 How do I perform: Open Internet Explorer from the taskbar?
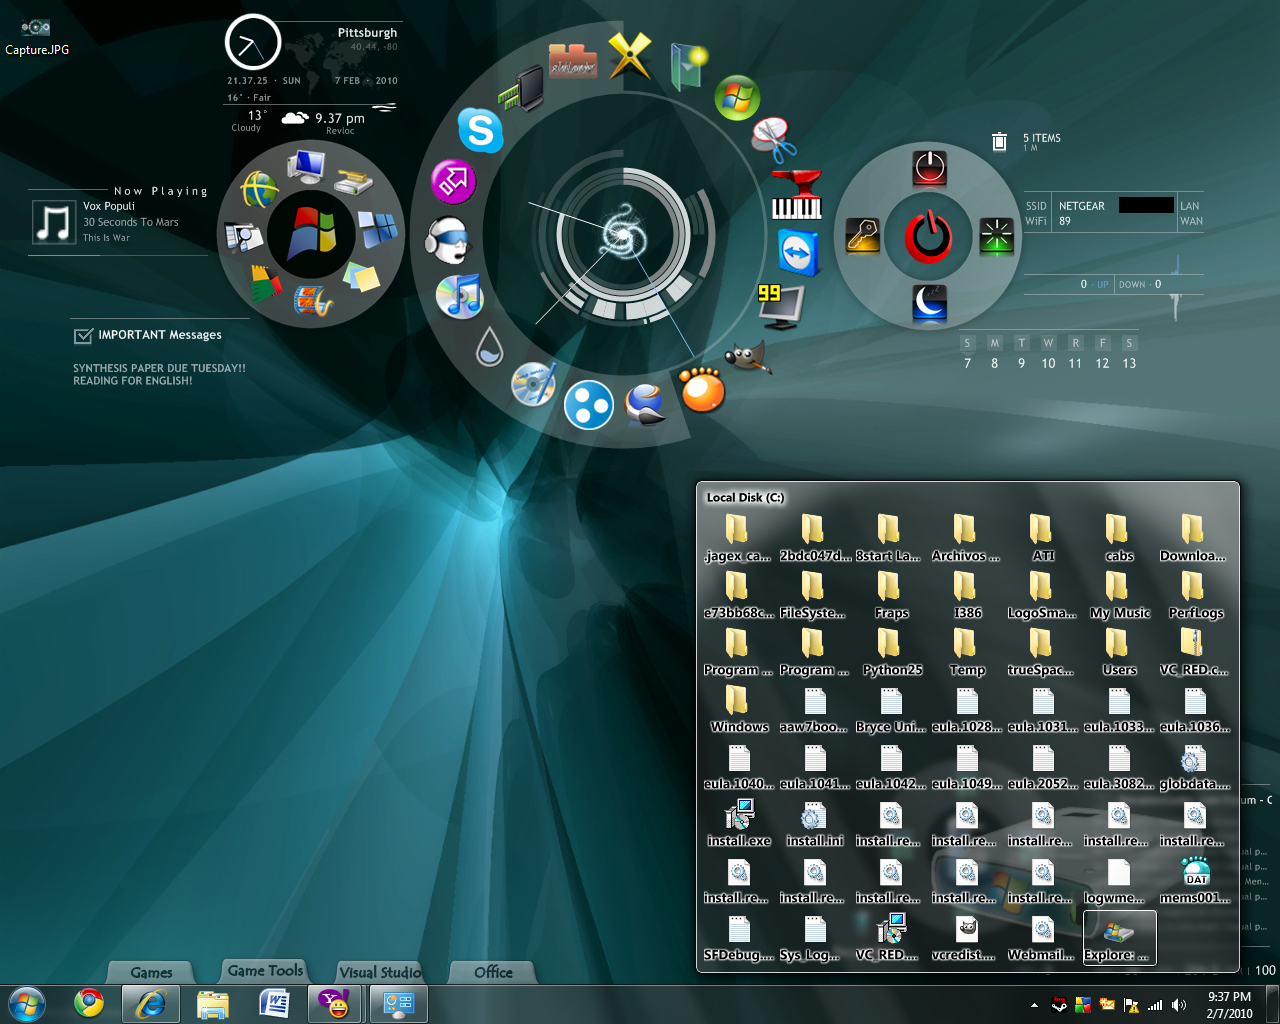tap(151, 1003)
